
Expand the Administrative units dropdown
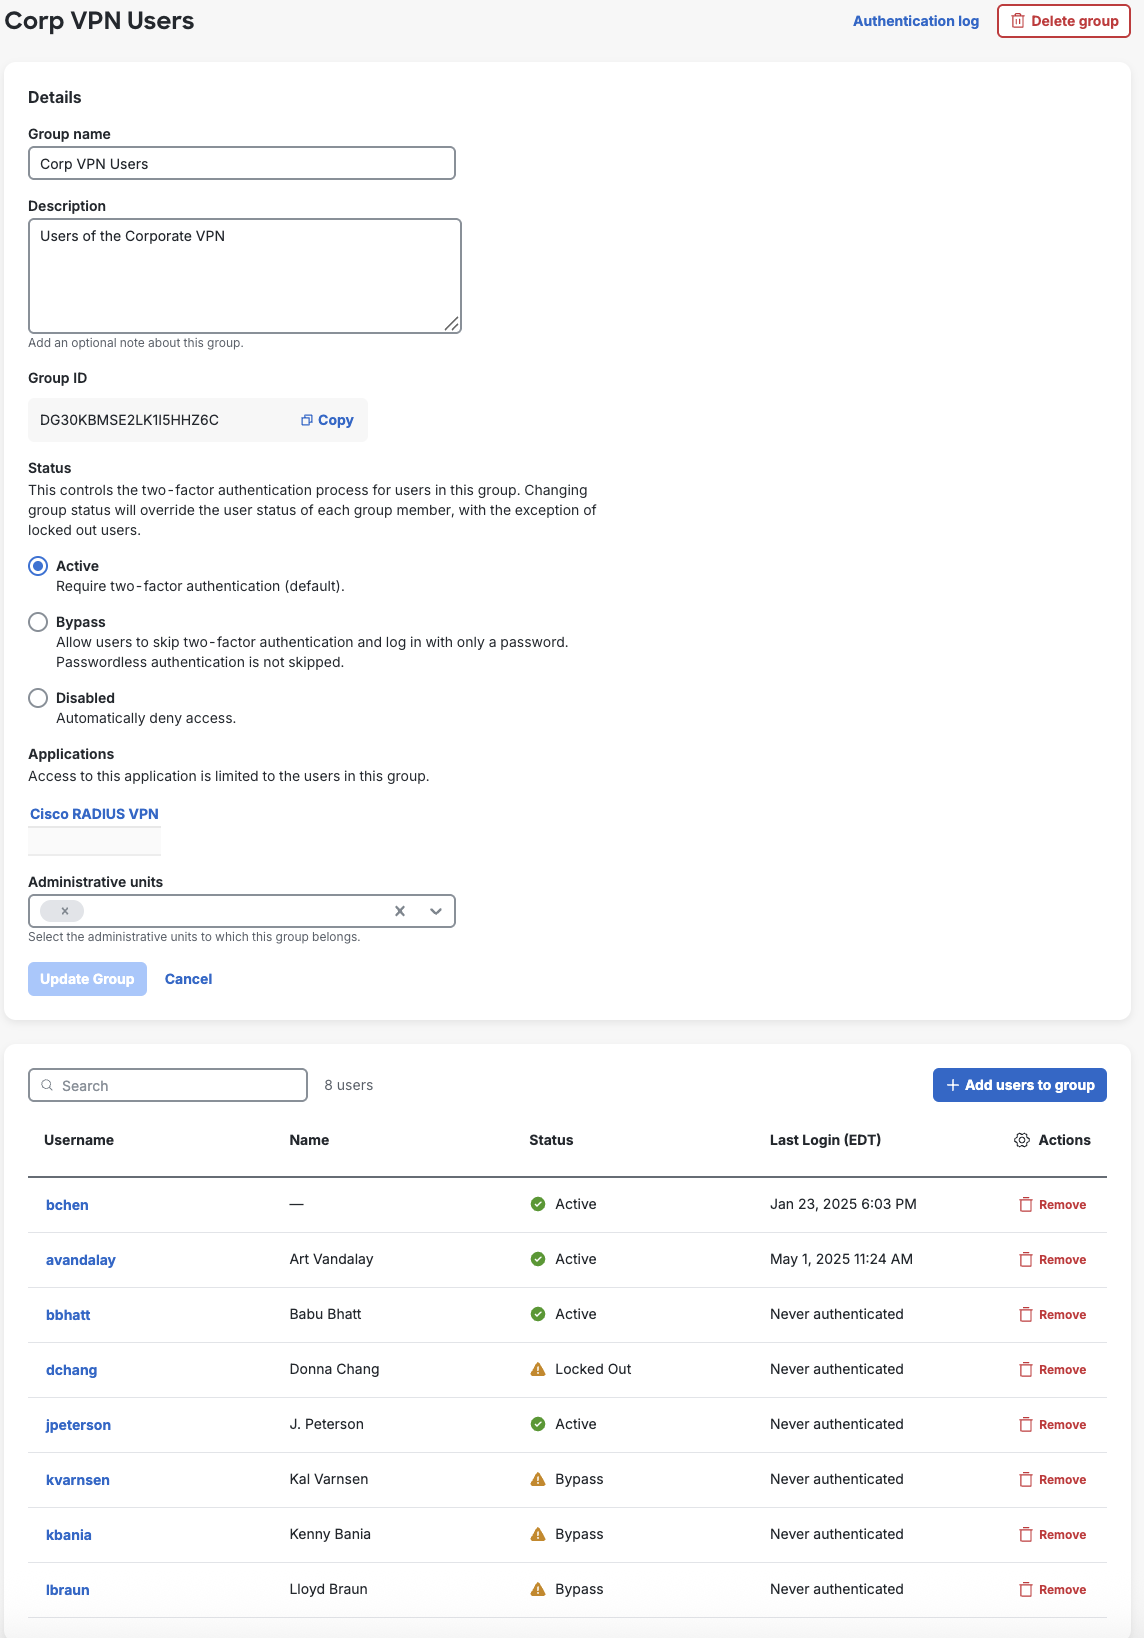pyautogui.click(x=436, y=911)
